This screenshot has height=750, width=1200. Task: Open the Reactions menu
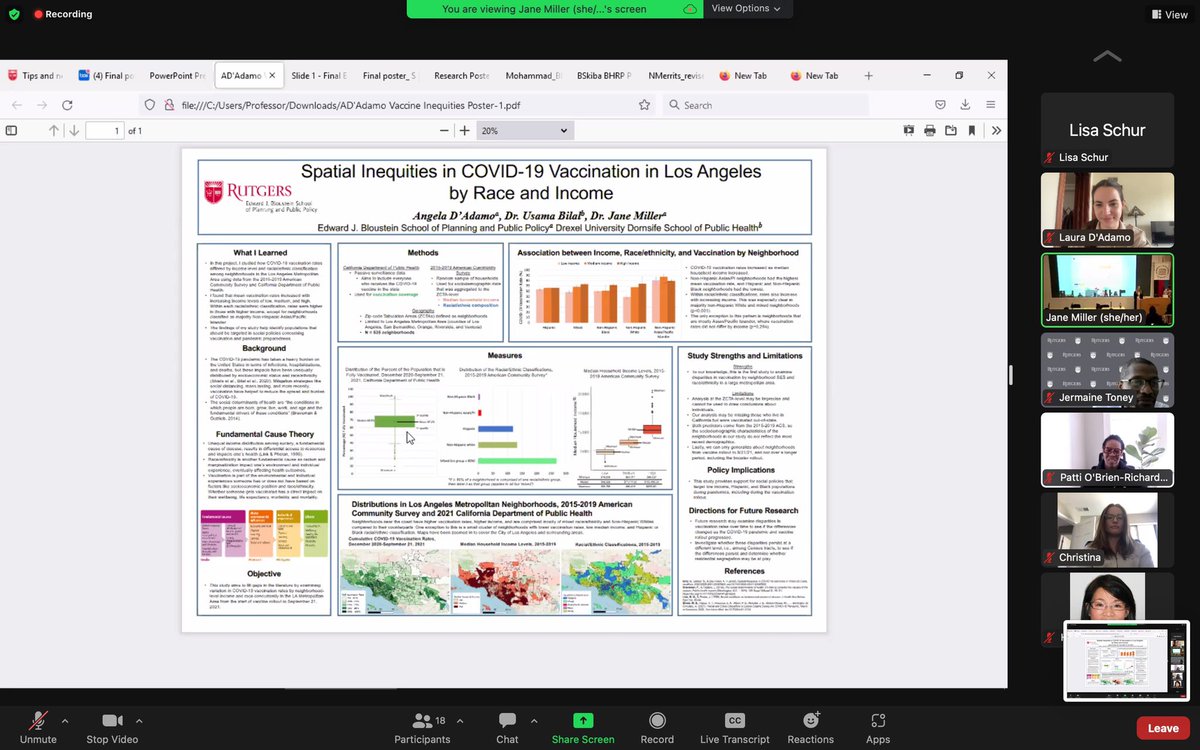[810, 727]
